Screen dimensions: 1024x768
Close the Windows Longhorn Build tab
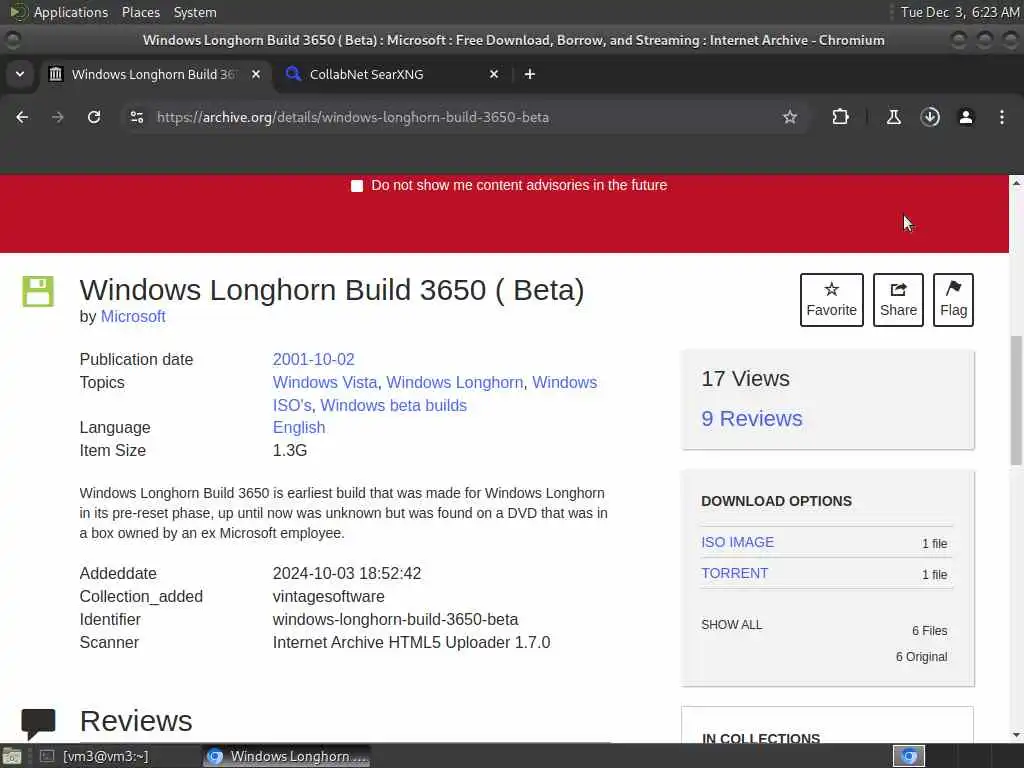[x=256, y=74]
